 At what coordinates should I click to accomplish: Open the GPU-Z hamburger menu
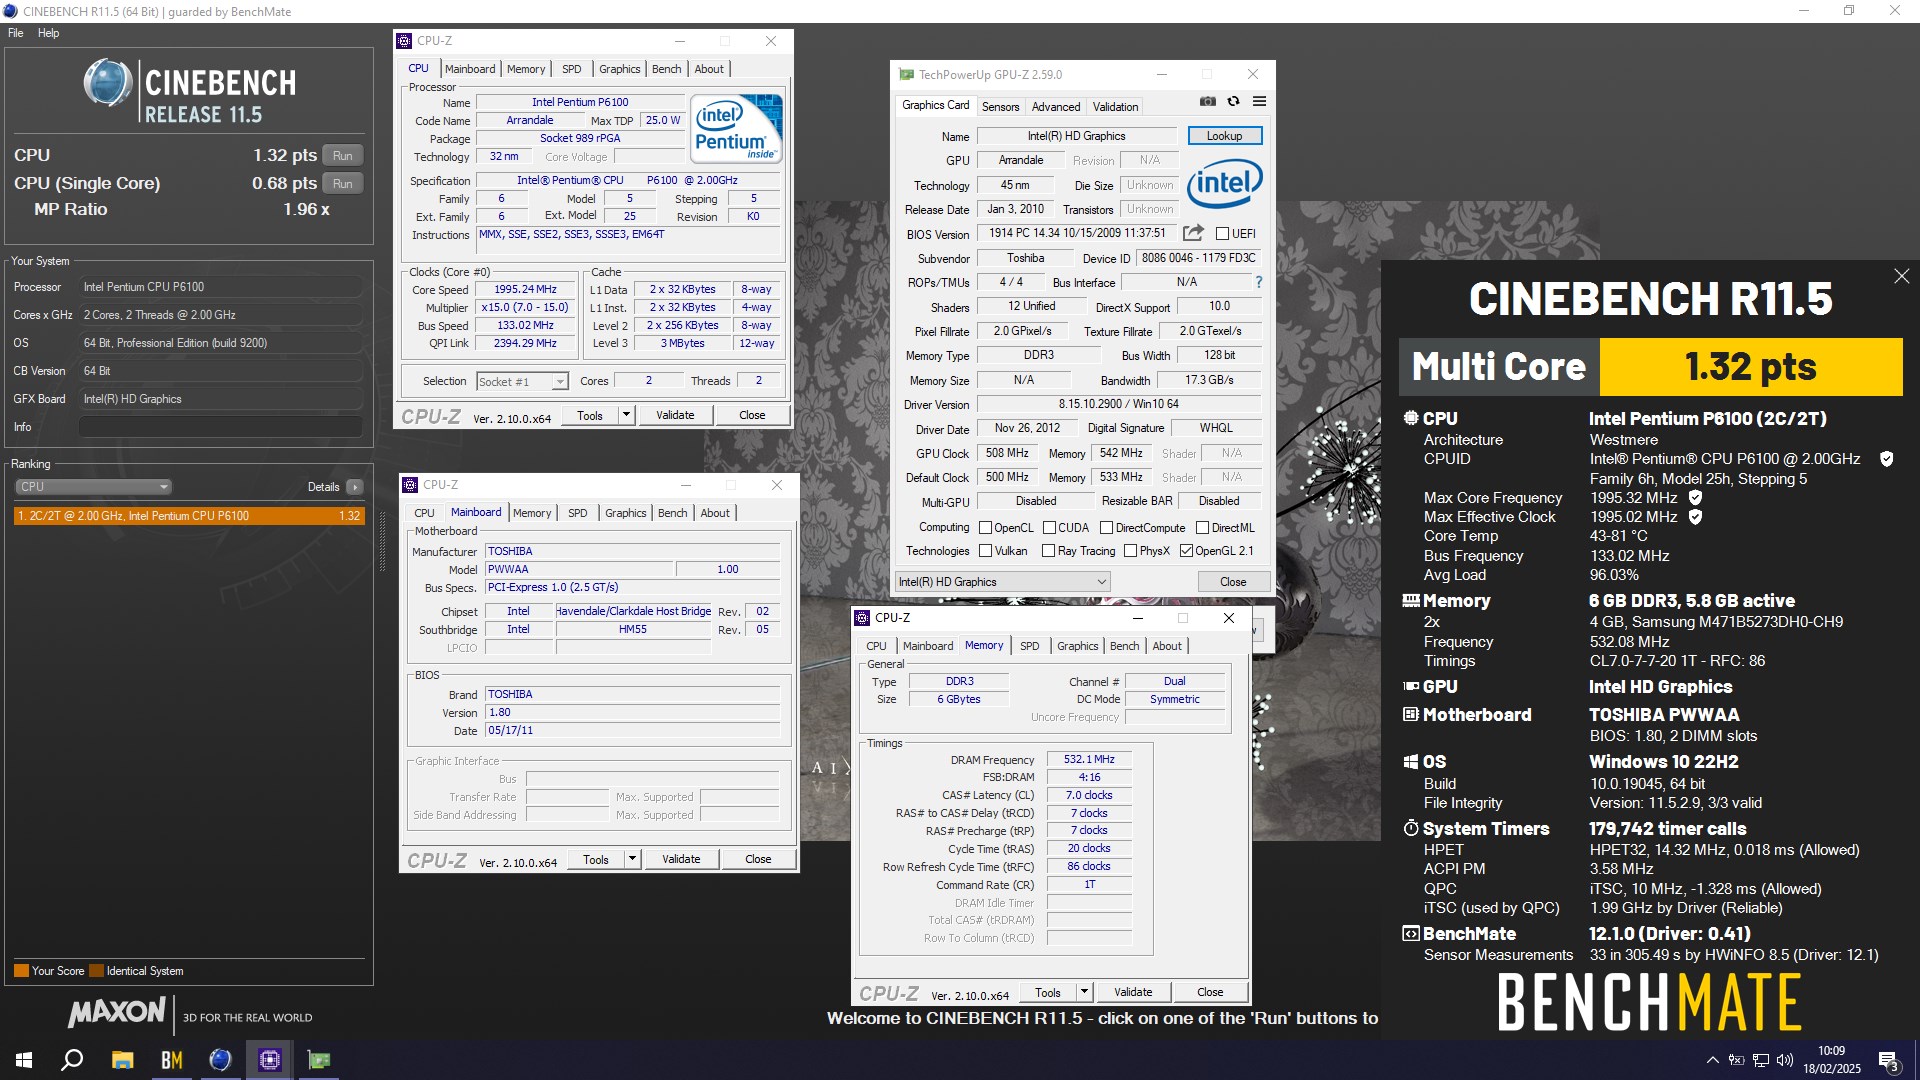click(x=1259, y=101)
